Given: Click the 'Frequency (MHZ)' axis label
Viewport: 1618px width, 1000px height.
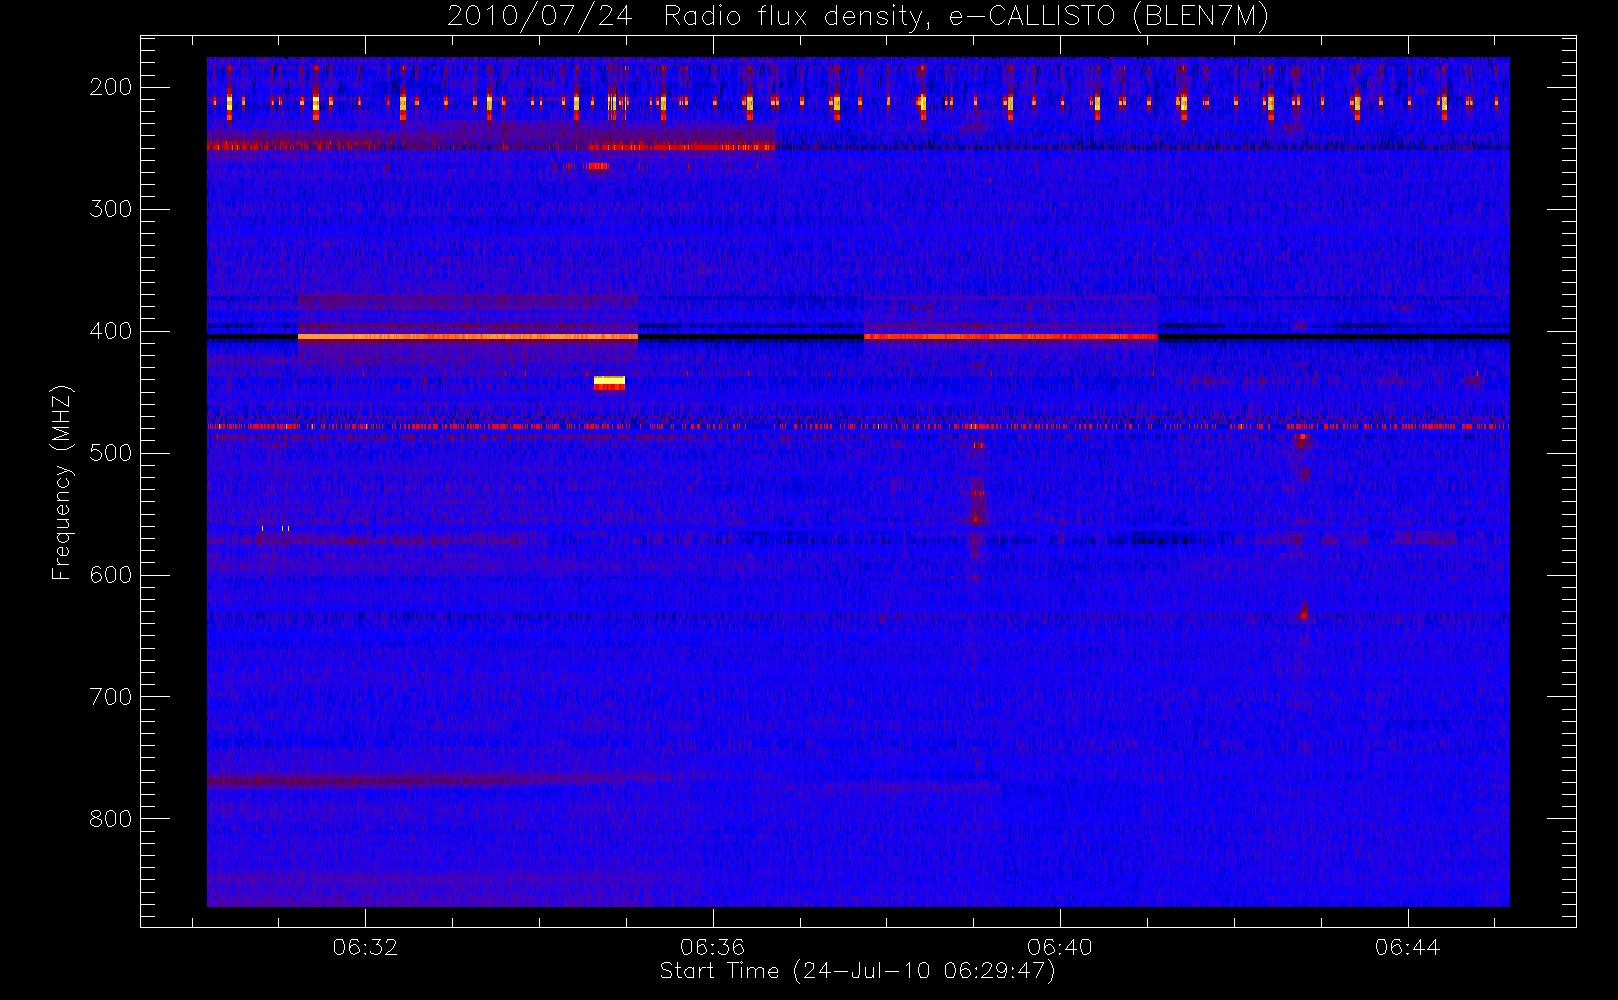Looking at the screenshot, I should tap(62, 482).
